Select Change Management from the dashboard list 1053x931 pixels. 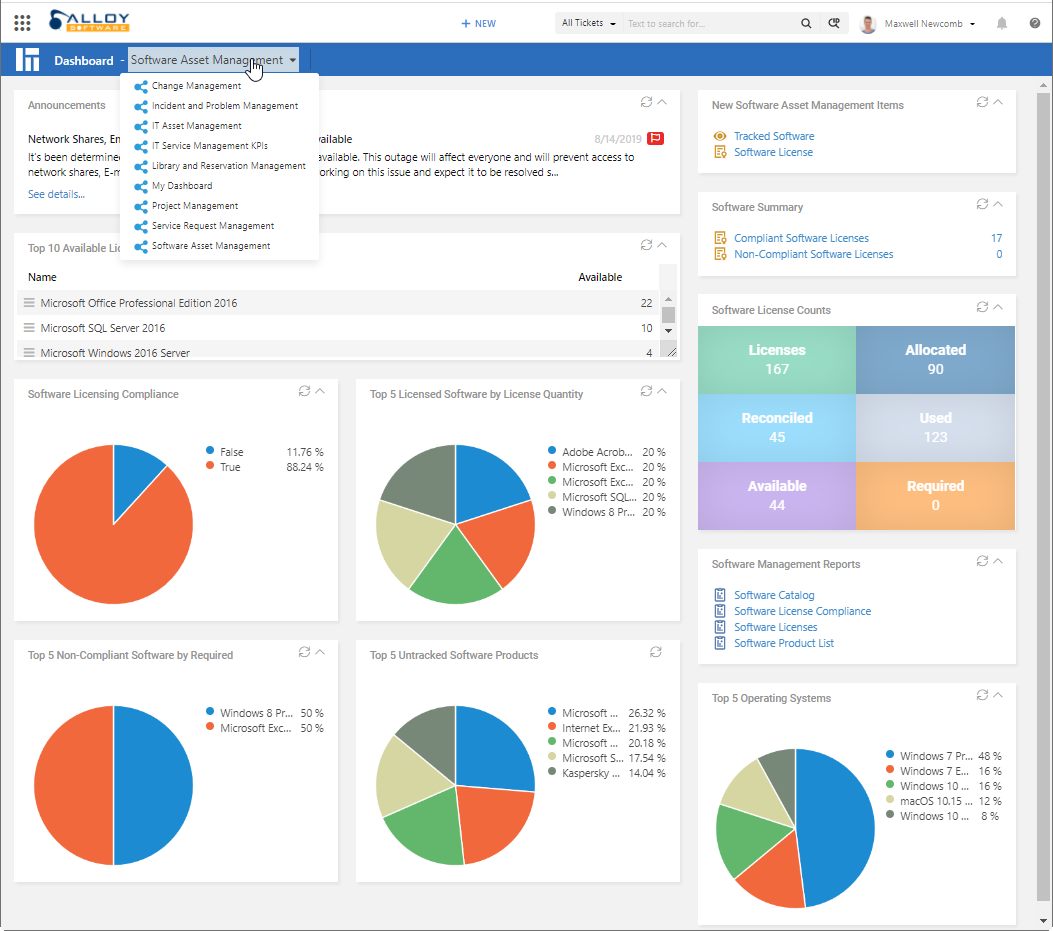point(196,86)
